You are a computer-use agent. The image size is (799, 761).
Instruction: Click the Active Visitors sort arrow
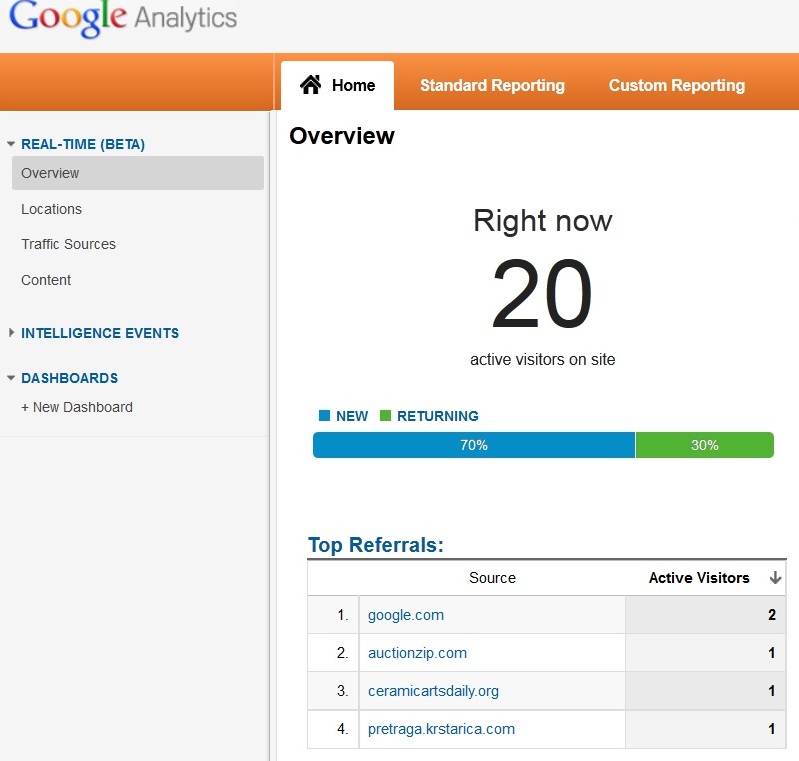tap(774, 578)
